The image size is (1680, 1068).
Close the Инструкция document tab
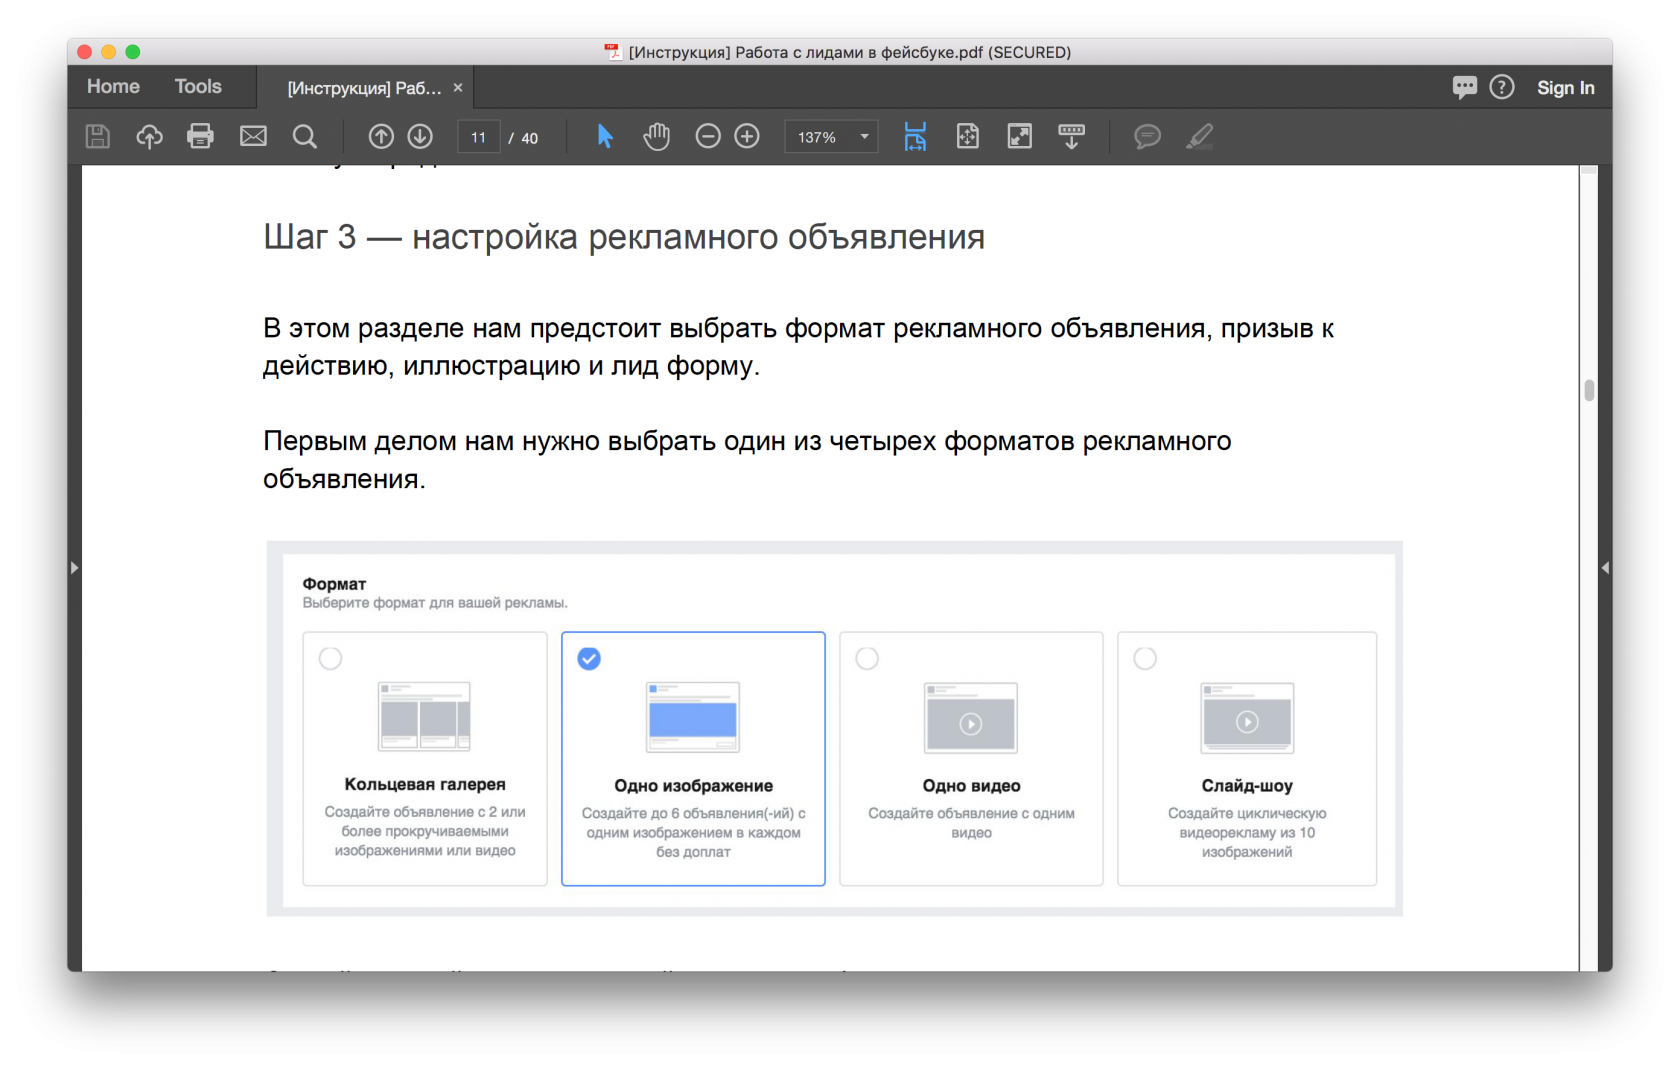(458, 88)
